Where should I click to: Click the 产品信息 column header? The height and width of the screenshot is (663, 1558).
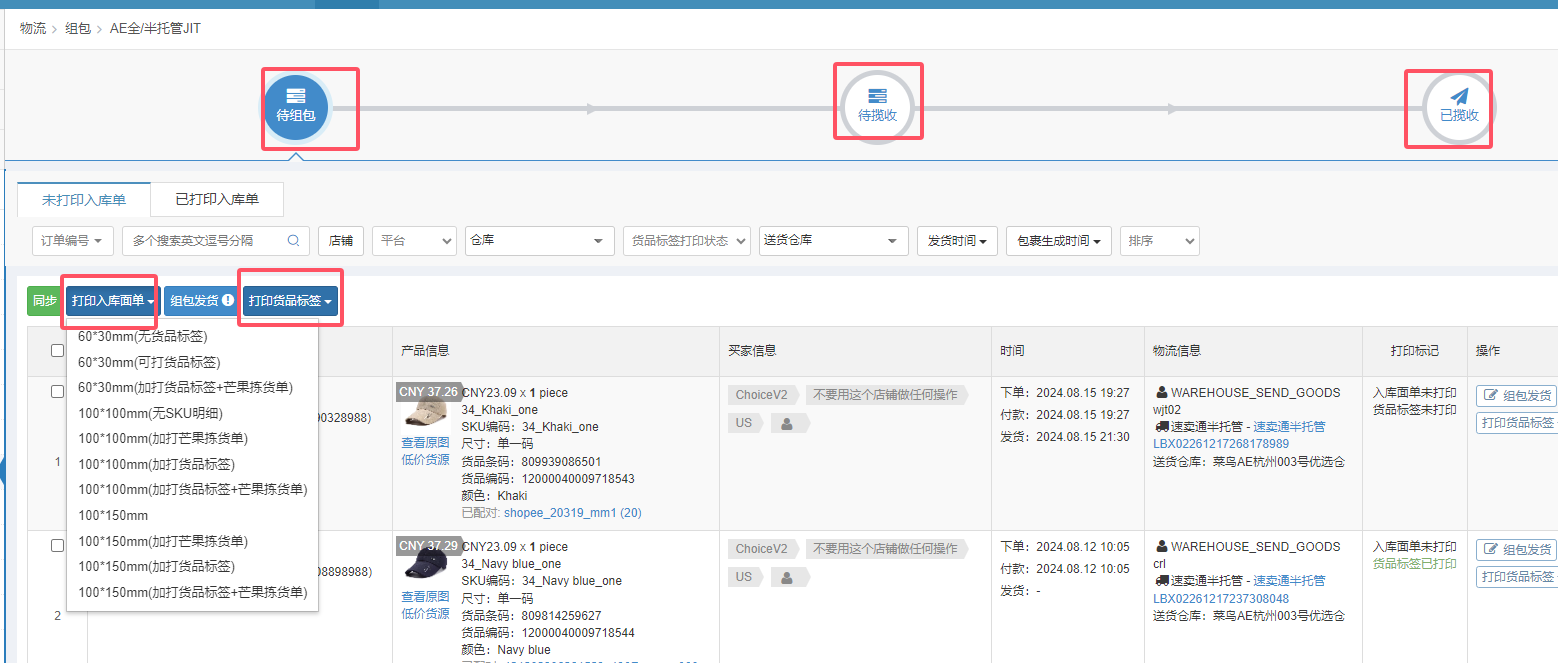(425, 351)
